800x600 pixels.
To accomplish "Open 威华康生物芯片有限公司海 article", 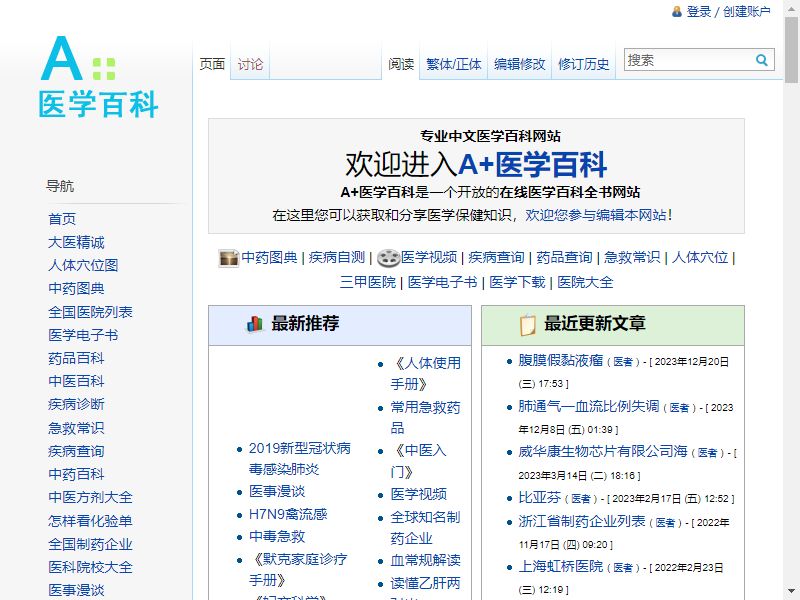I will click(603, 452).
